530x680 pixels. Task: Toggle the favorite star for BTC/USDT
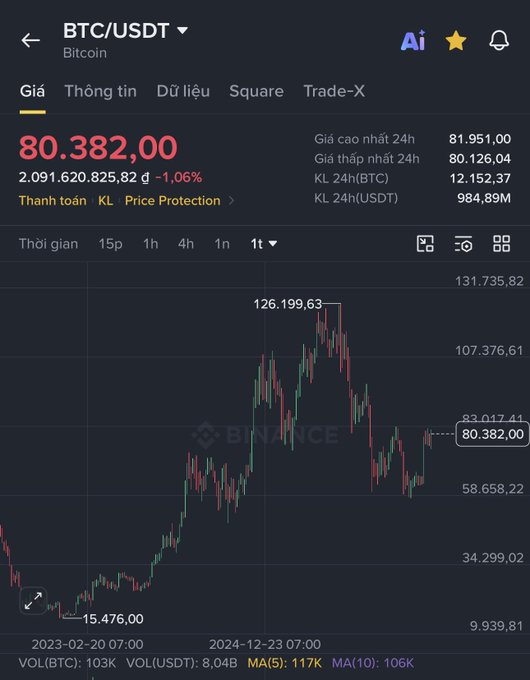point(456,41)
